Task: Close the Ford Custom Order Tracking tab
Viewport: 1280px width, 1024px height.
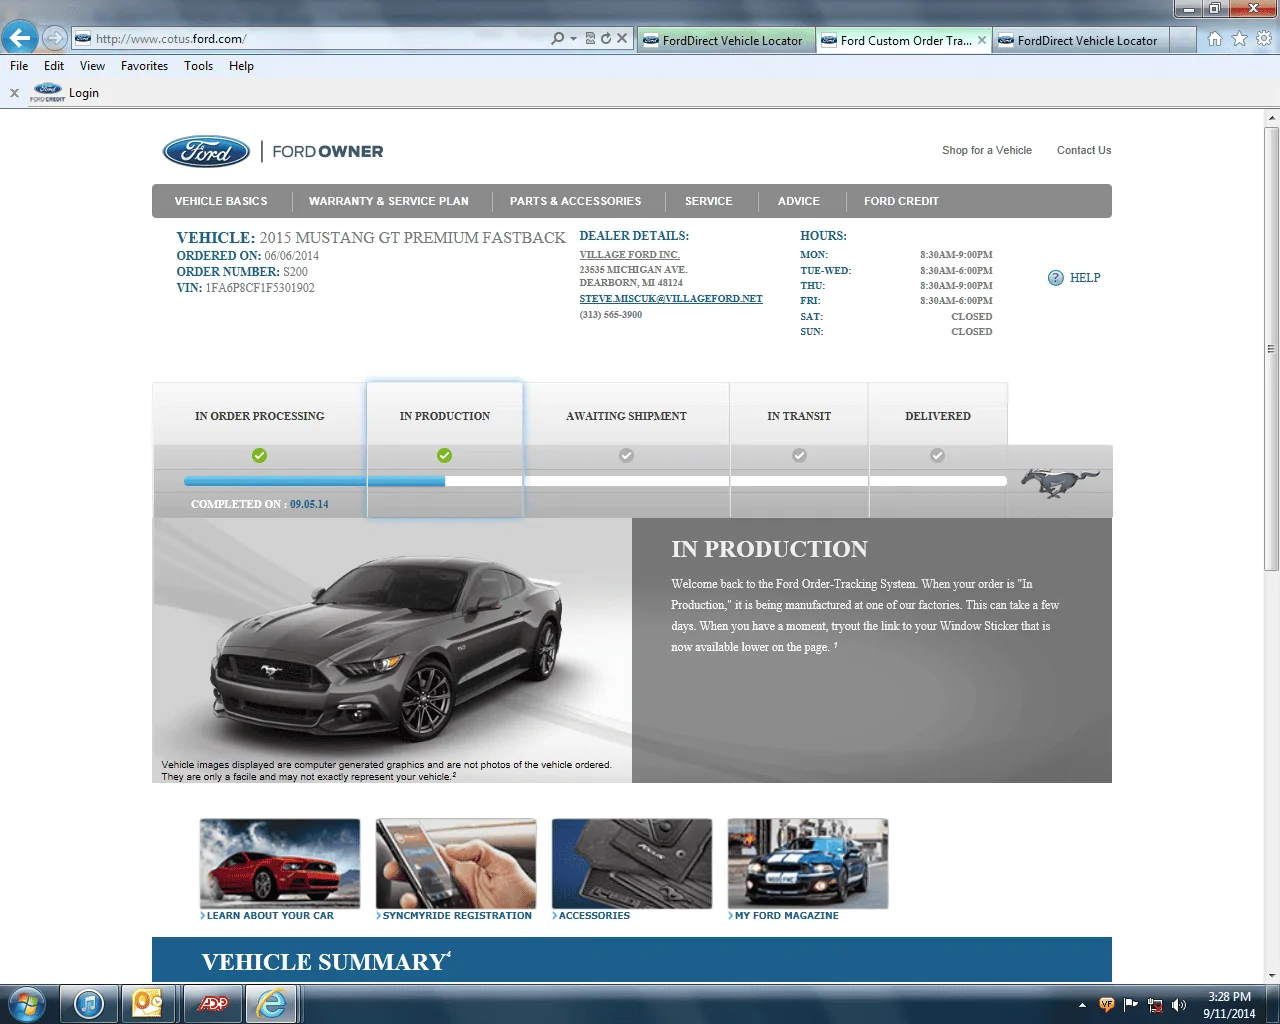Action: [x=982, y=40]
